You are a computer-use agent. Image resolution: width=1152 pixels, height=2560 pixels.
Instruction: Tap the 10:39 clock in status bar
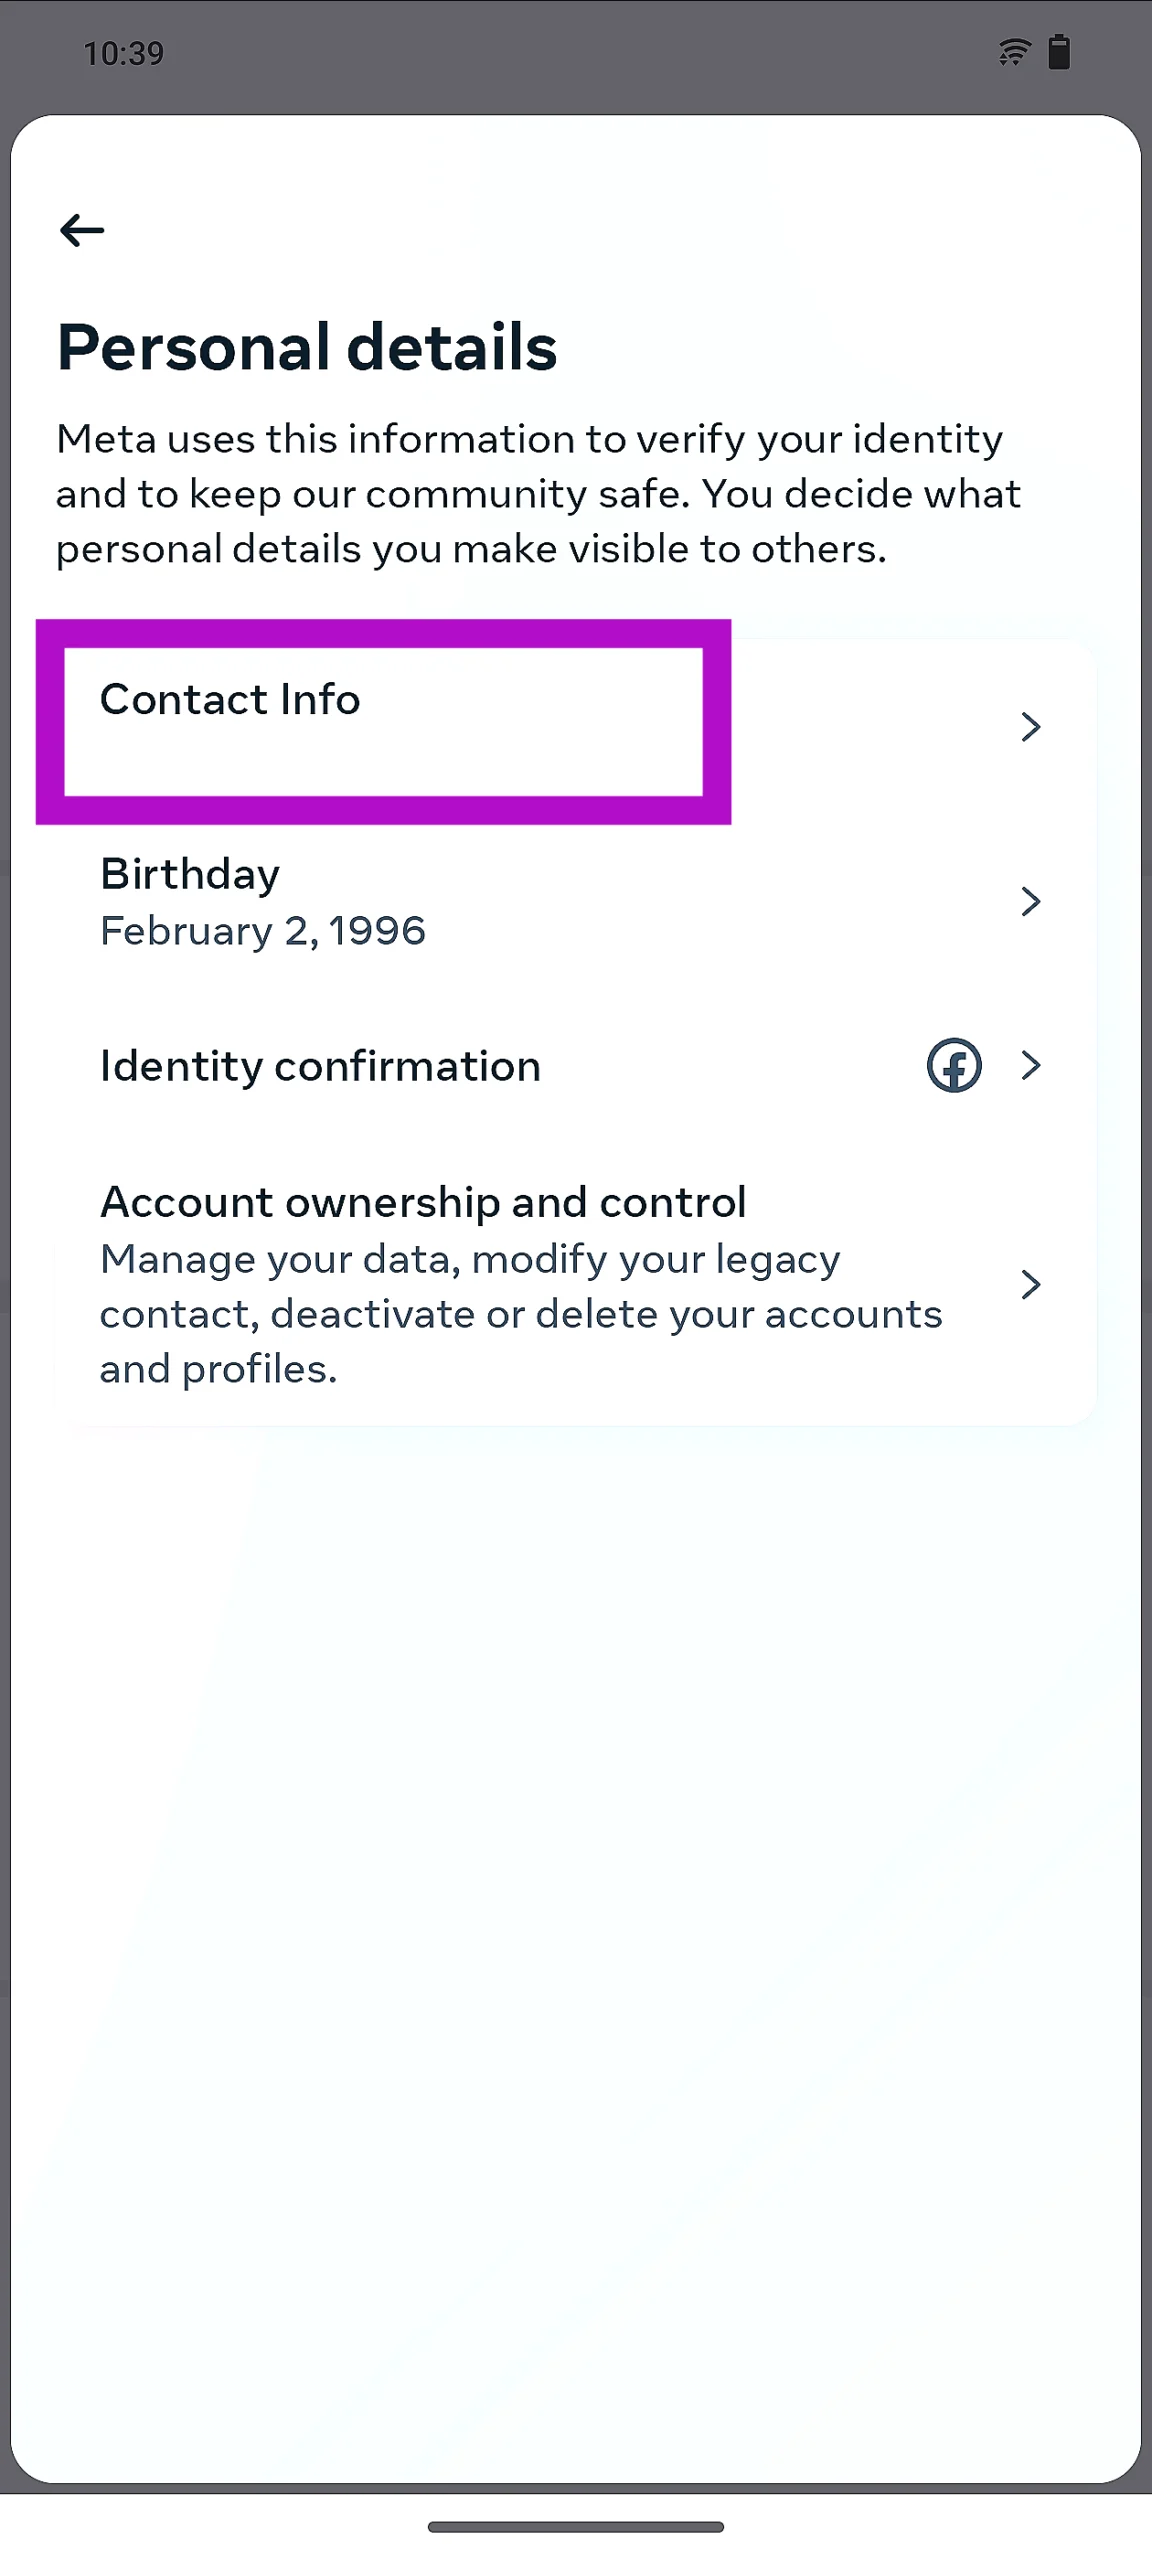tap(123, 53)
